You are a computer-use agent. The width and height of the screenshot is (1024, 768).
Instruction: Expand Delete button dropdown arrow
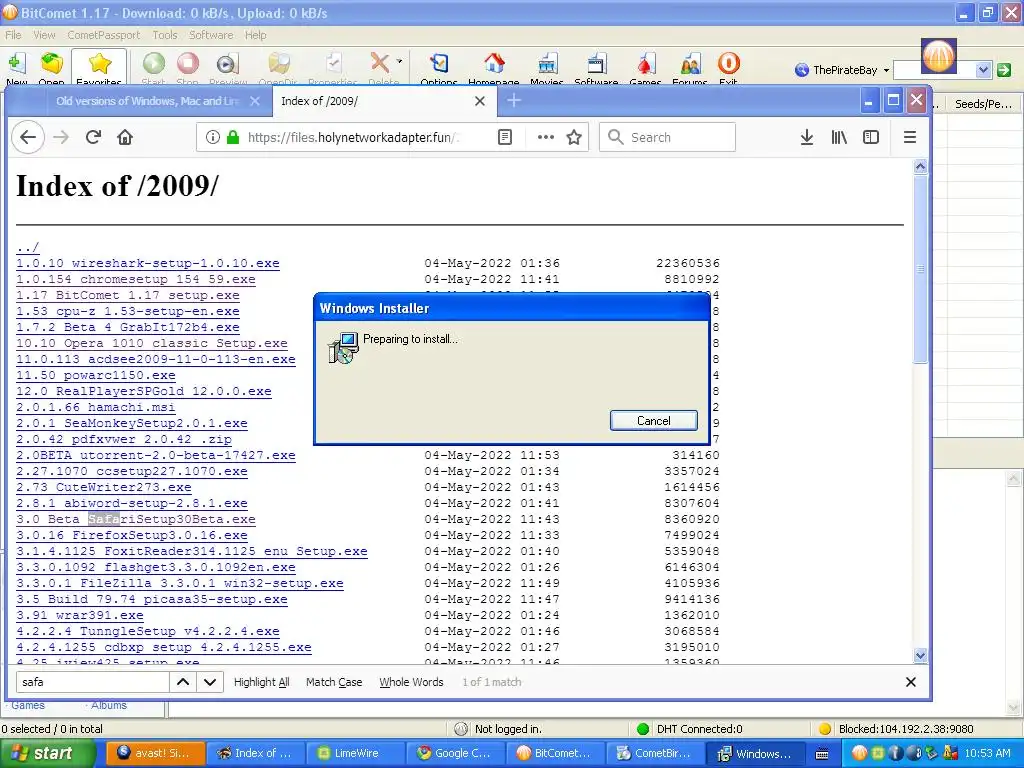[x=399, y=61]
